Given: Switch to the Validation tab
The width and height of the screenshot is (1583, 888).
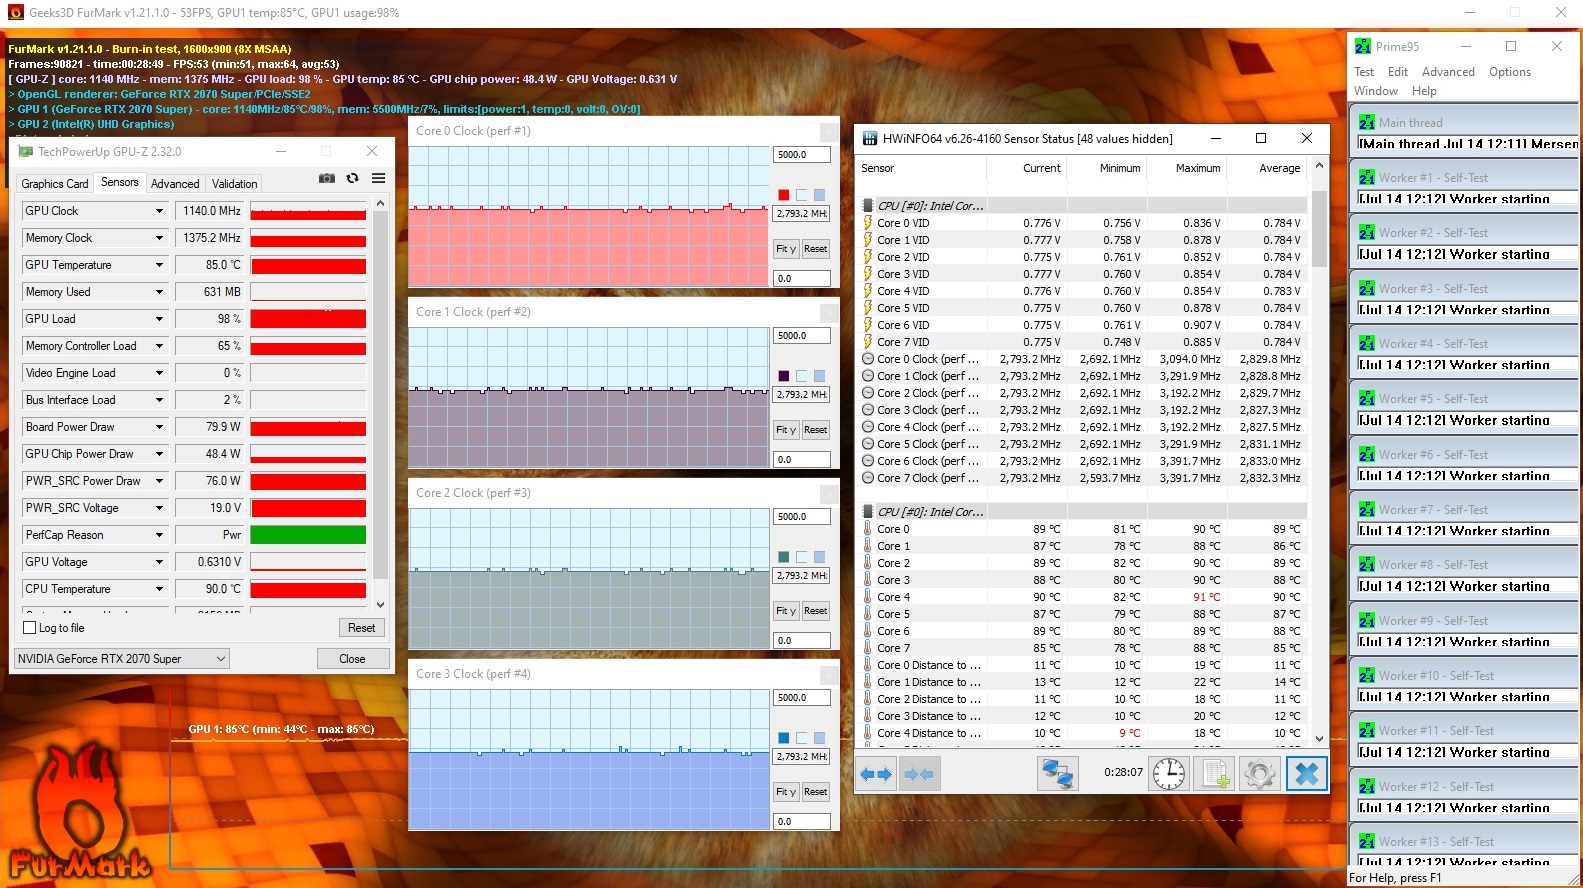Looking at the screenshot, I should 234,184.
